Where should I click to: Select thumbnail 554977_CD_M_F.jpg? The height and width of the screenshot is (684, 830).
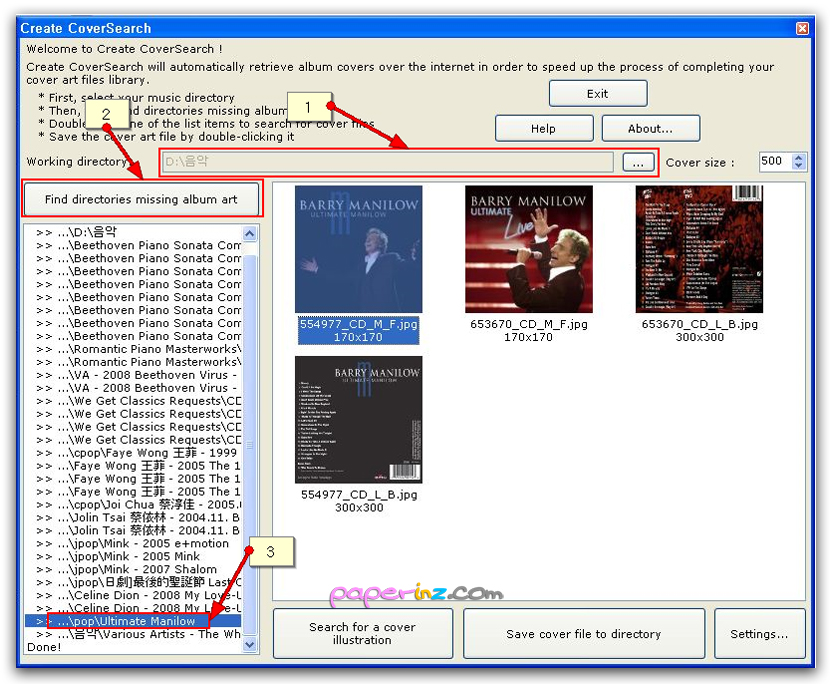(x=358, y=249)
